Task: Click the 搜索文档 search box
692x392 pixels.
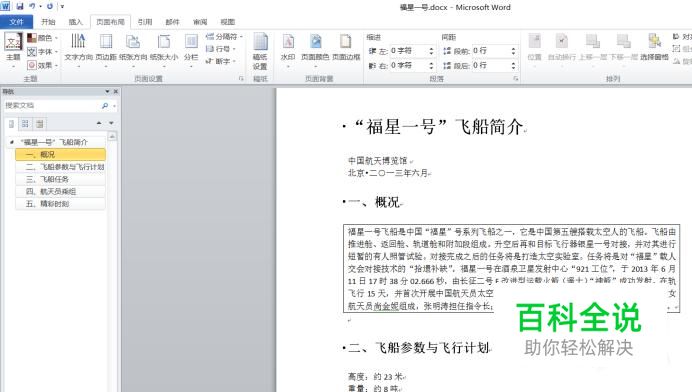Action: (52, 106)
